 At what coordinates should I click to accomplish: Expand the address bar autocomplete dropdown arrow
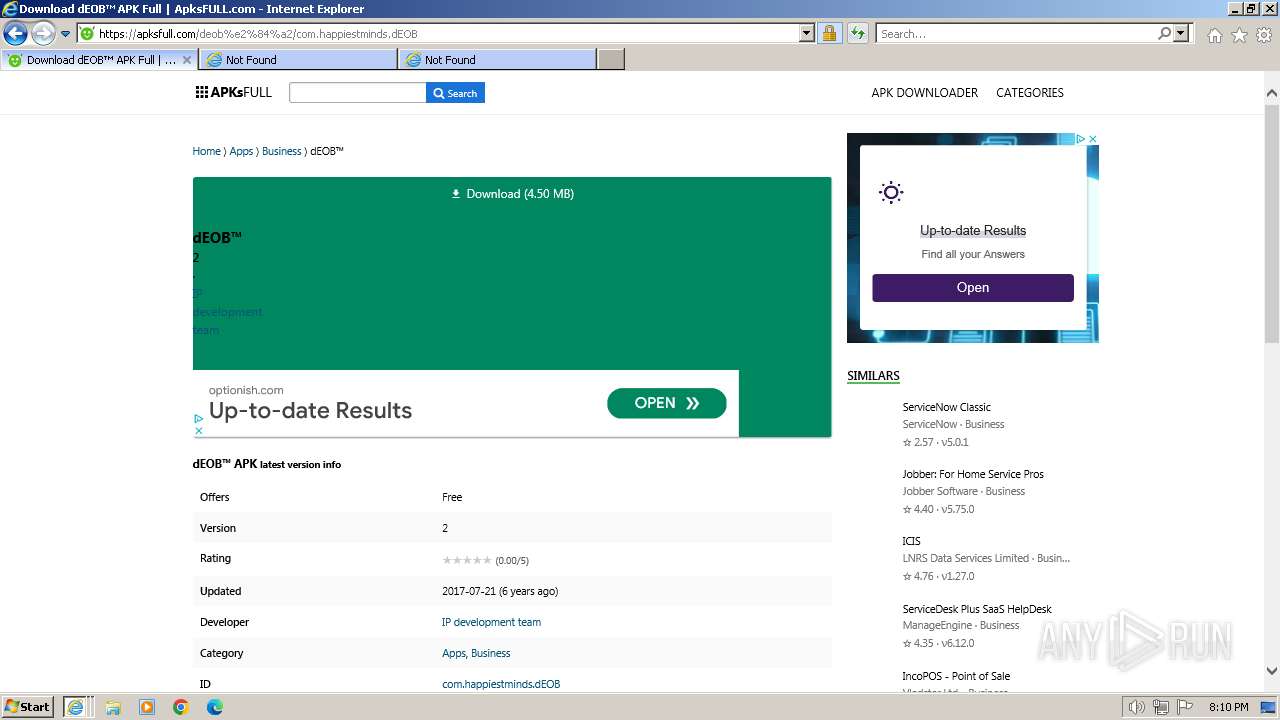pos(807,34)
